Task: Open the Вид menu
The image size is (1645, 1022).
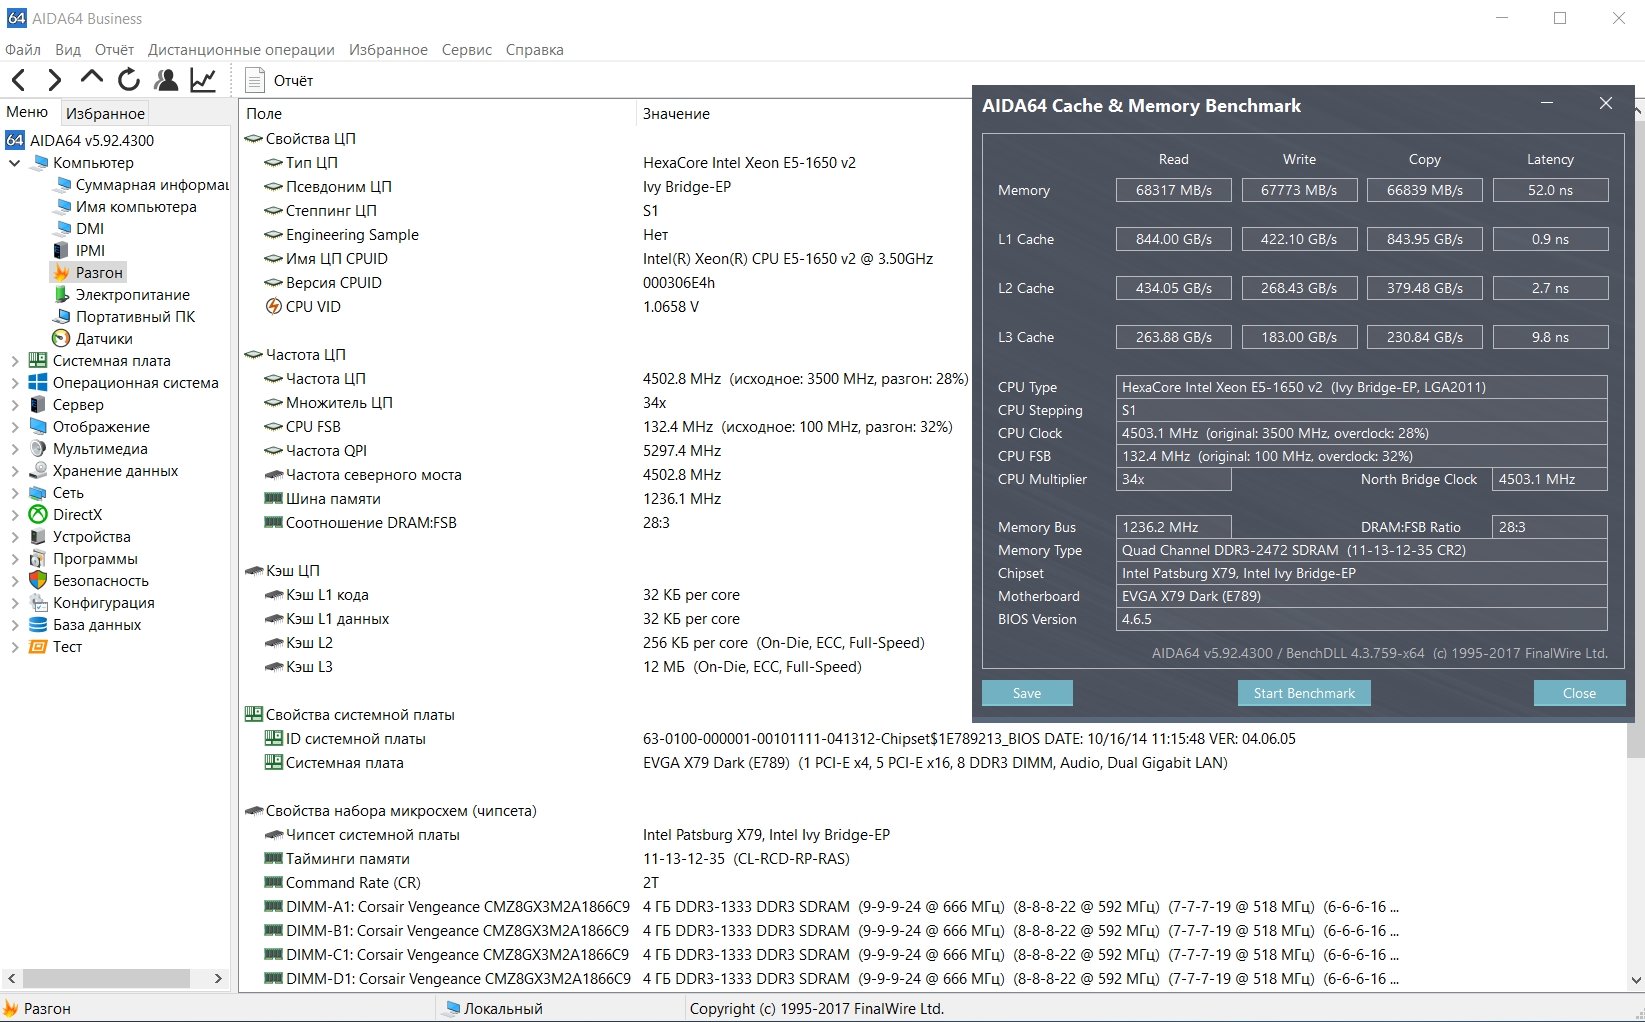Action: (x=68, y=49)
